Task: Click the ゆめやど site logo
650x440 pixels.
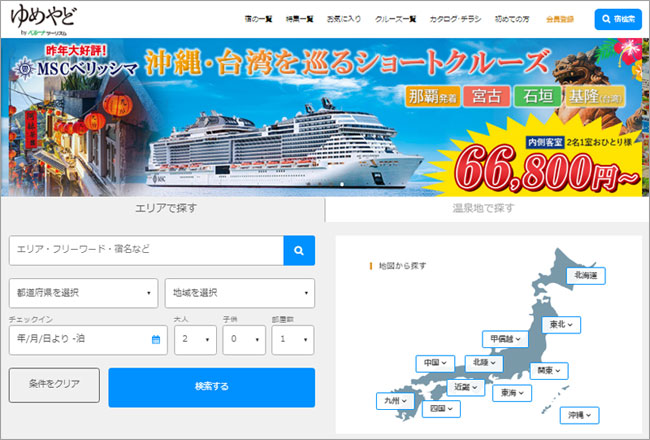Action: coord(44,19)
